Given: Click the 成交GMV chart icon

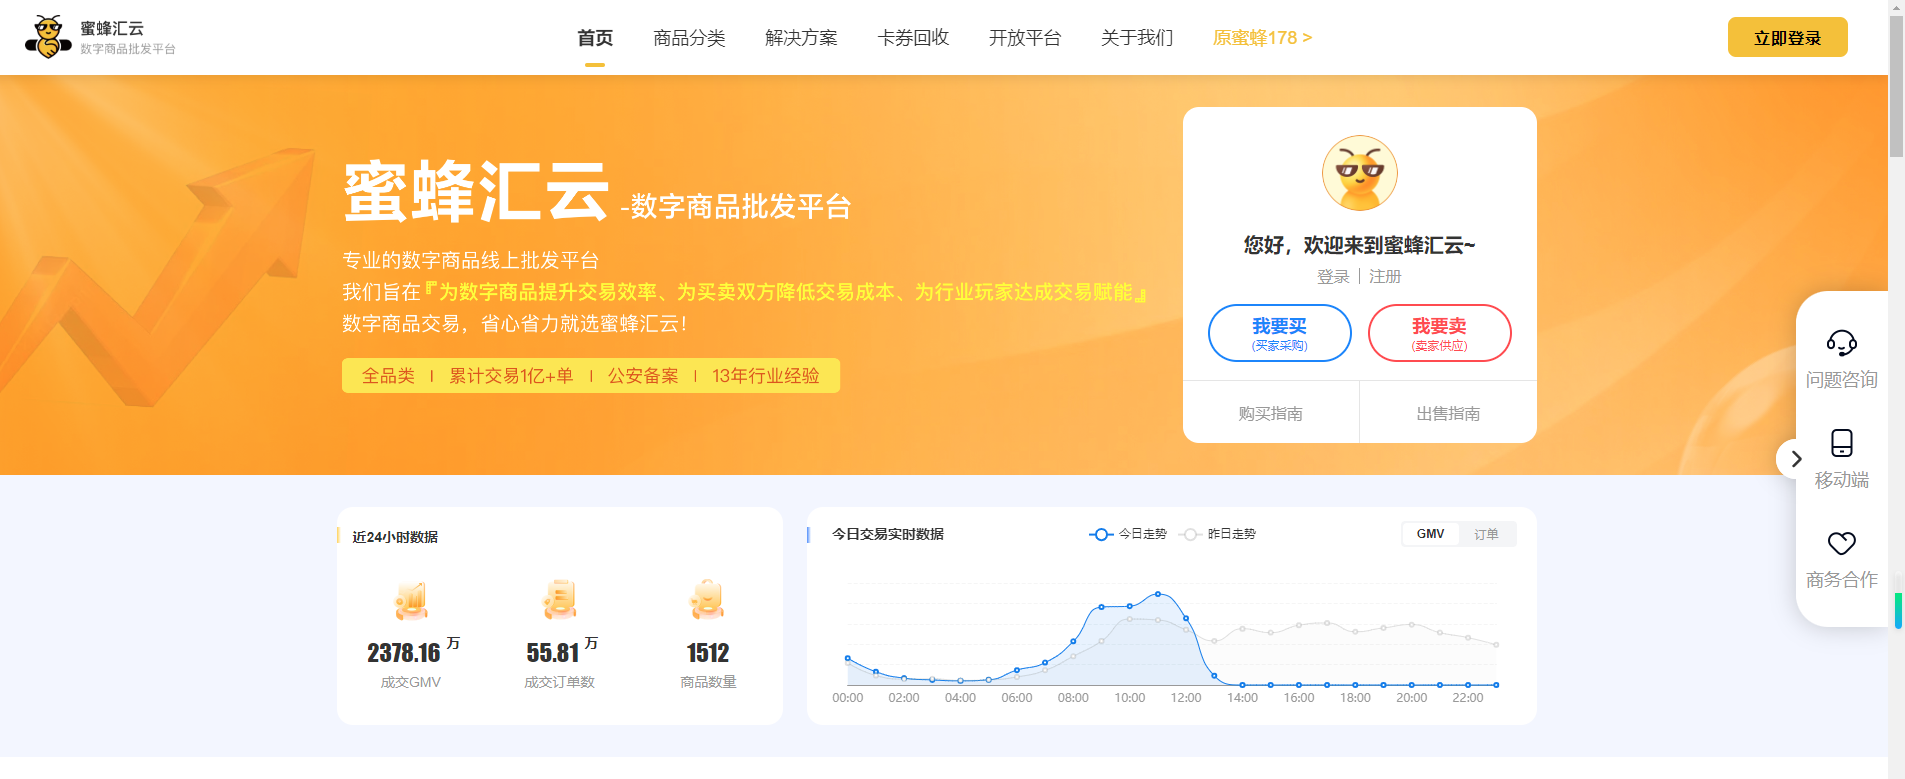Looking at the screenshot, I should (x=411, y=600).
